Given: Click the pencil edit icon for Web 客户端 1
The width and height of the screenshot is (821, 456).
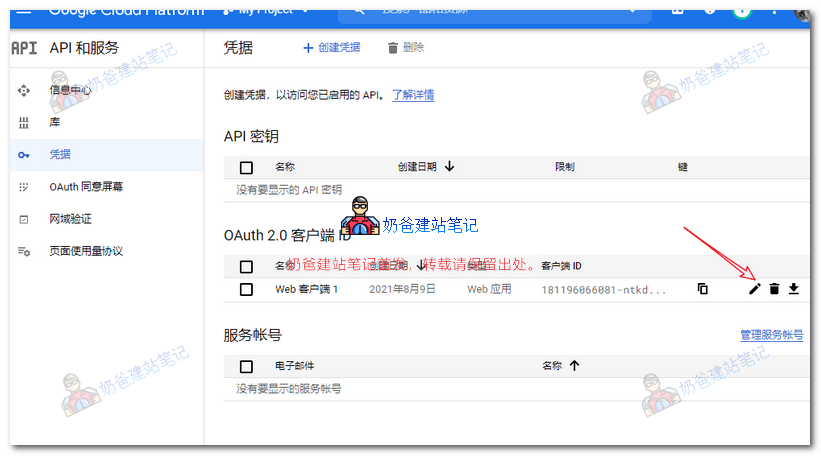Looking at the screenshot, I should click(x=754, y=289).
